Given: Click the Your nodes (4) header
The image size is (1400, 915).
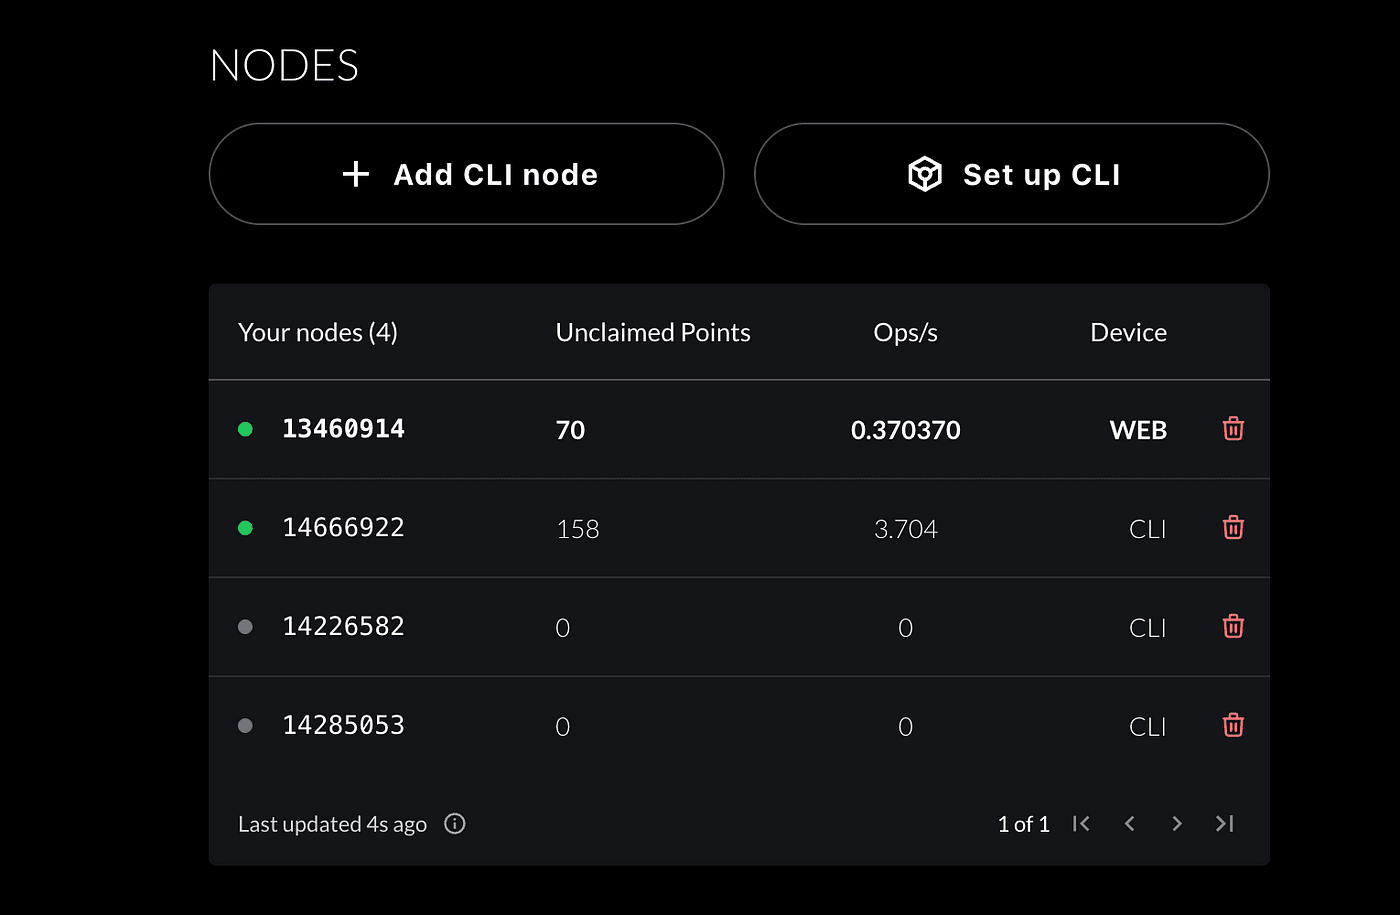Looking at the screenshot, I should (x=318, y=333).
